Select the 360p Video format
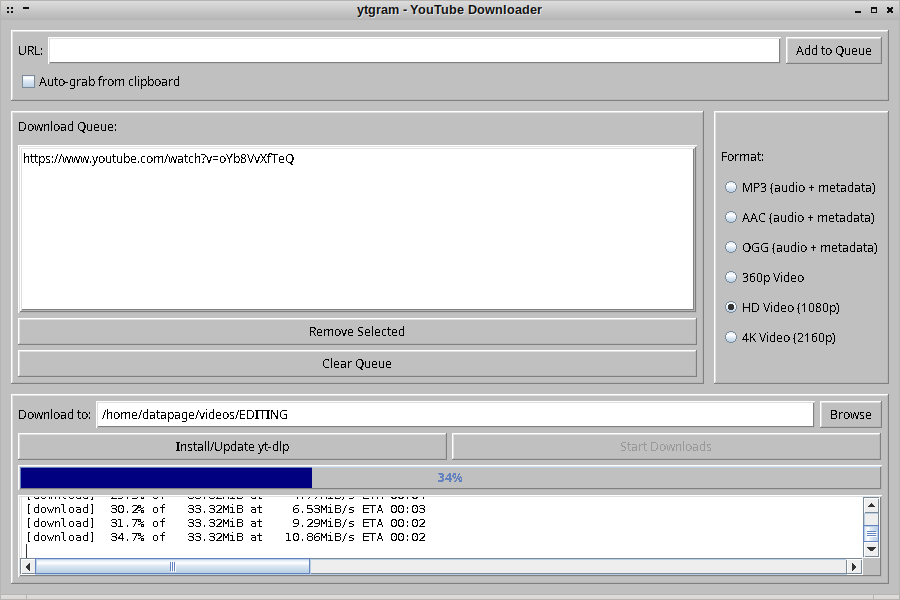Screen dimensions: 900x600 tap(731, 277)
